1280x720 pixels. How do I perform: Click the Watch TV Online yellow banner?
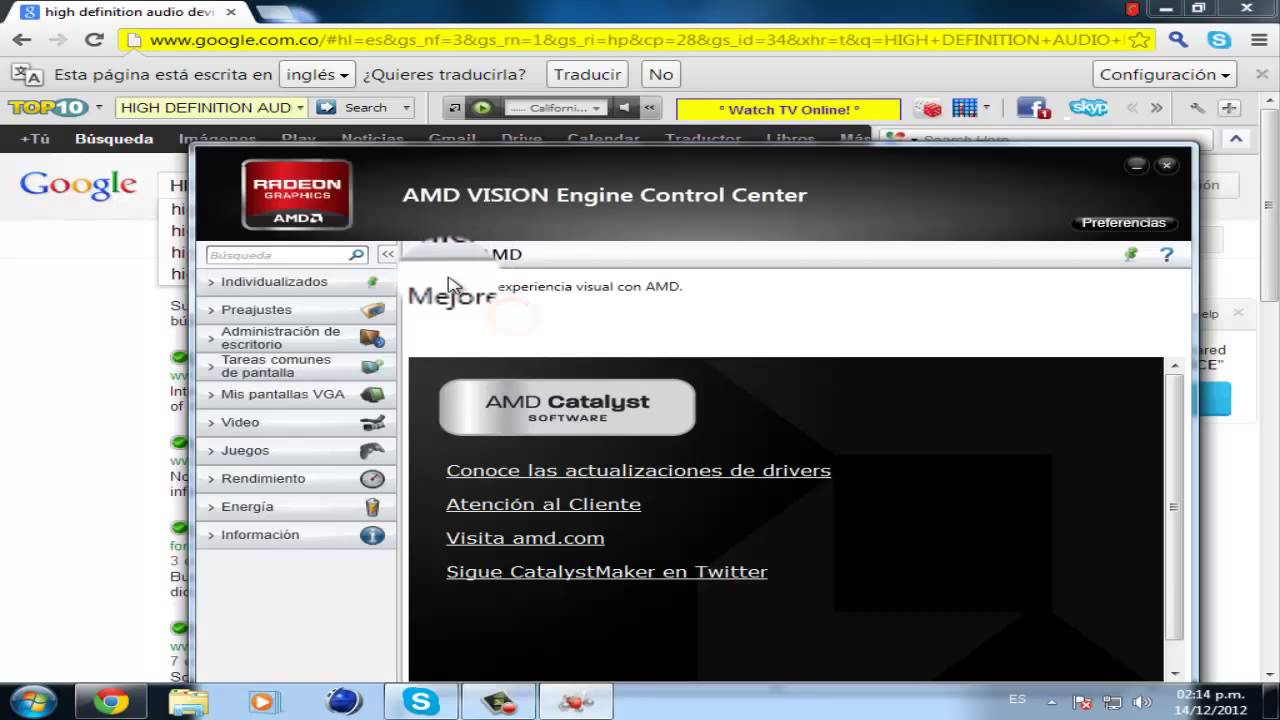pyautogui.click(x=788, y=109)
